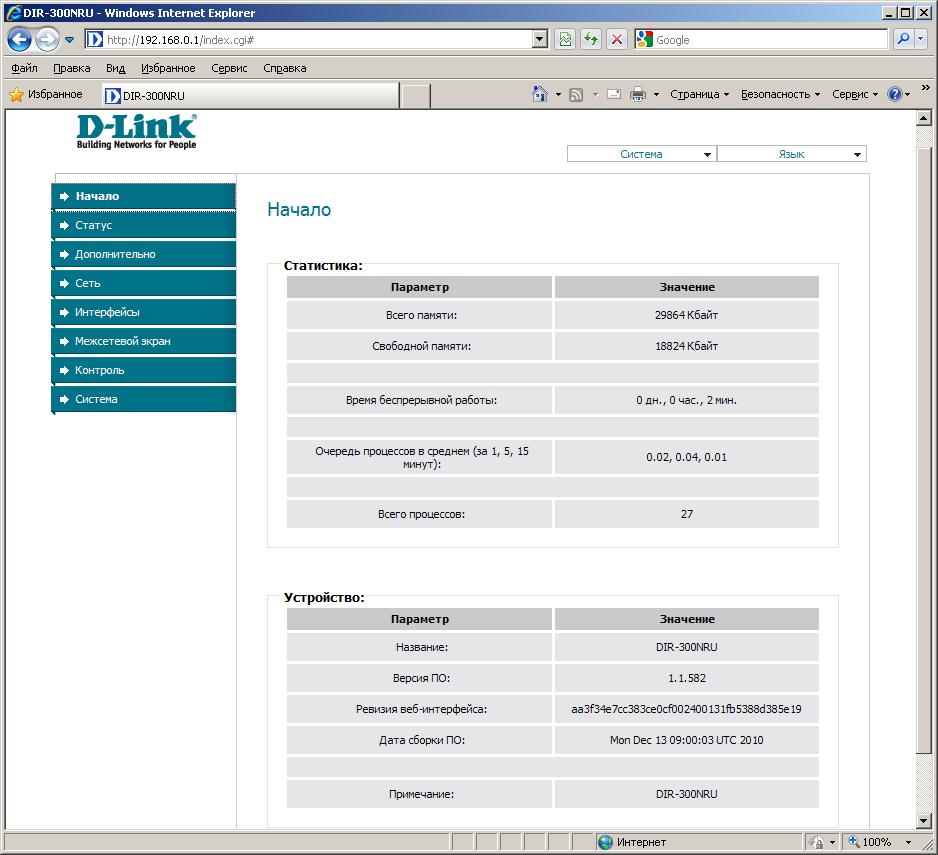Click the Stop loading red X icon
Viewport: 938px width, 855px height.
617,40
